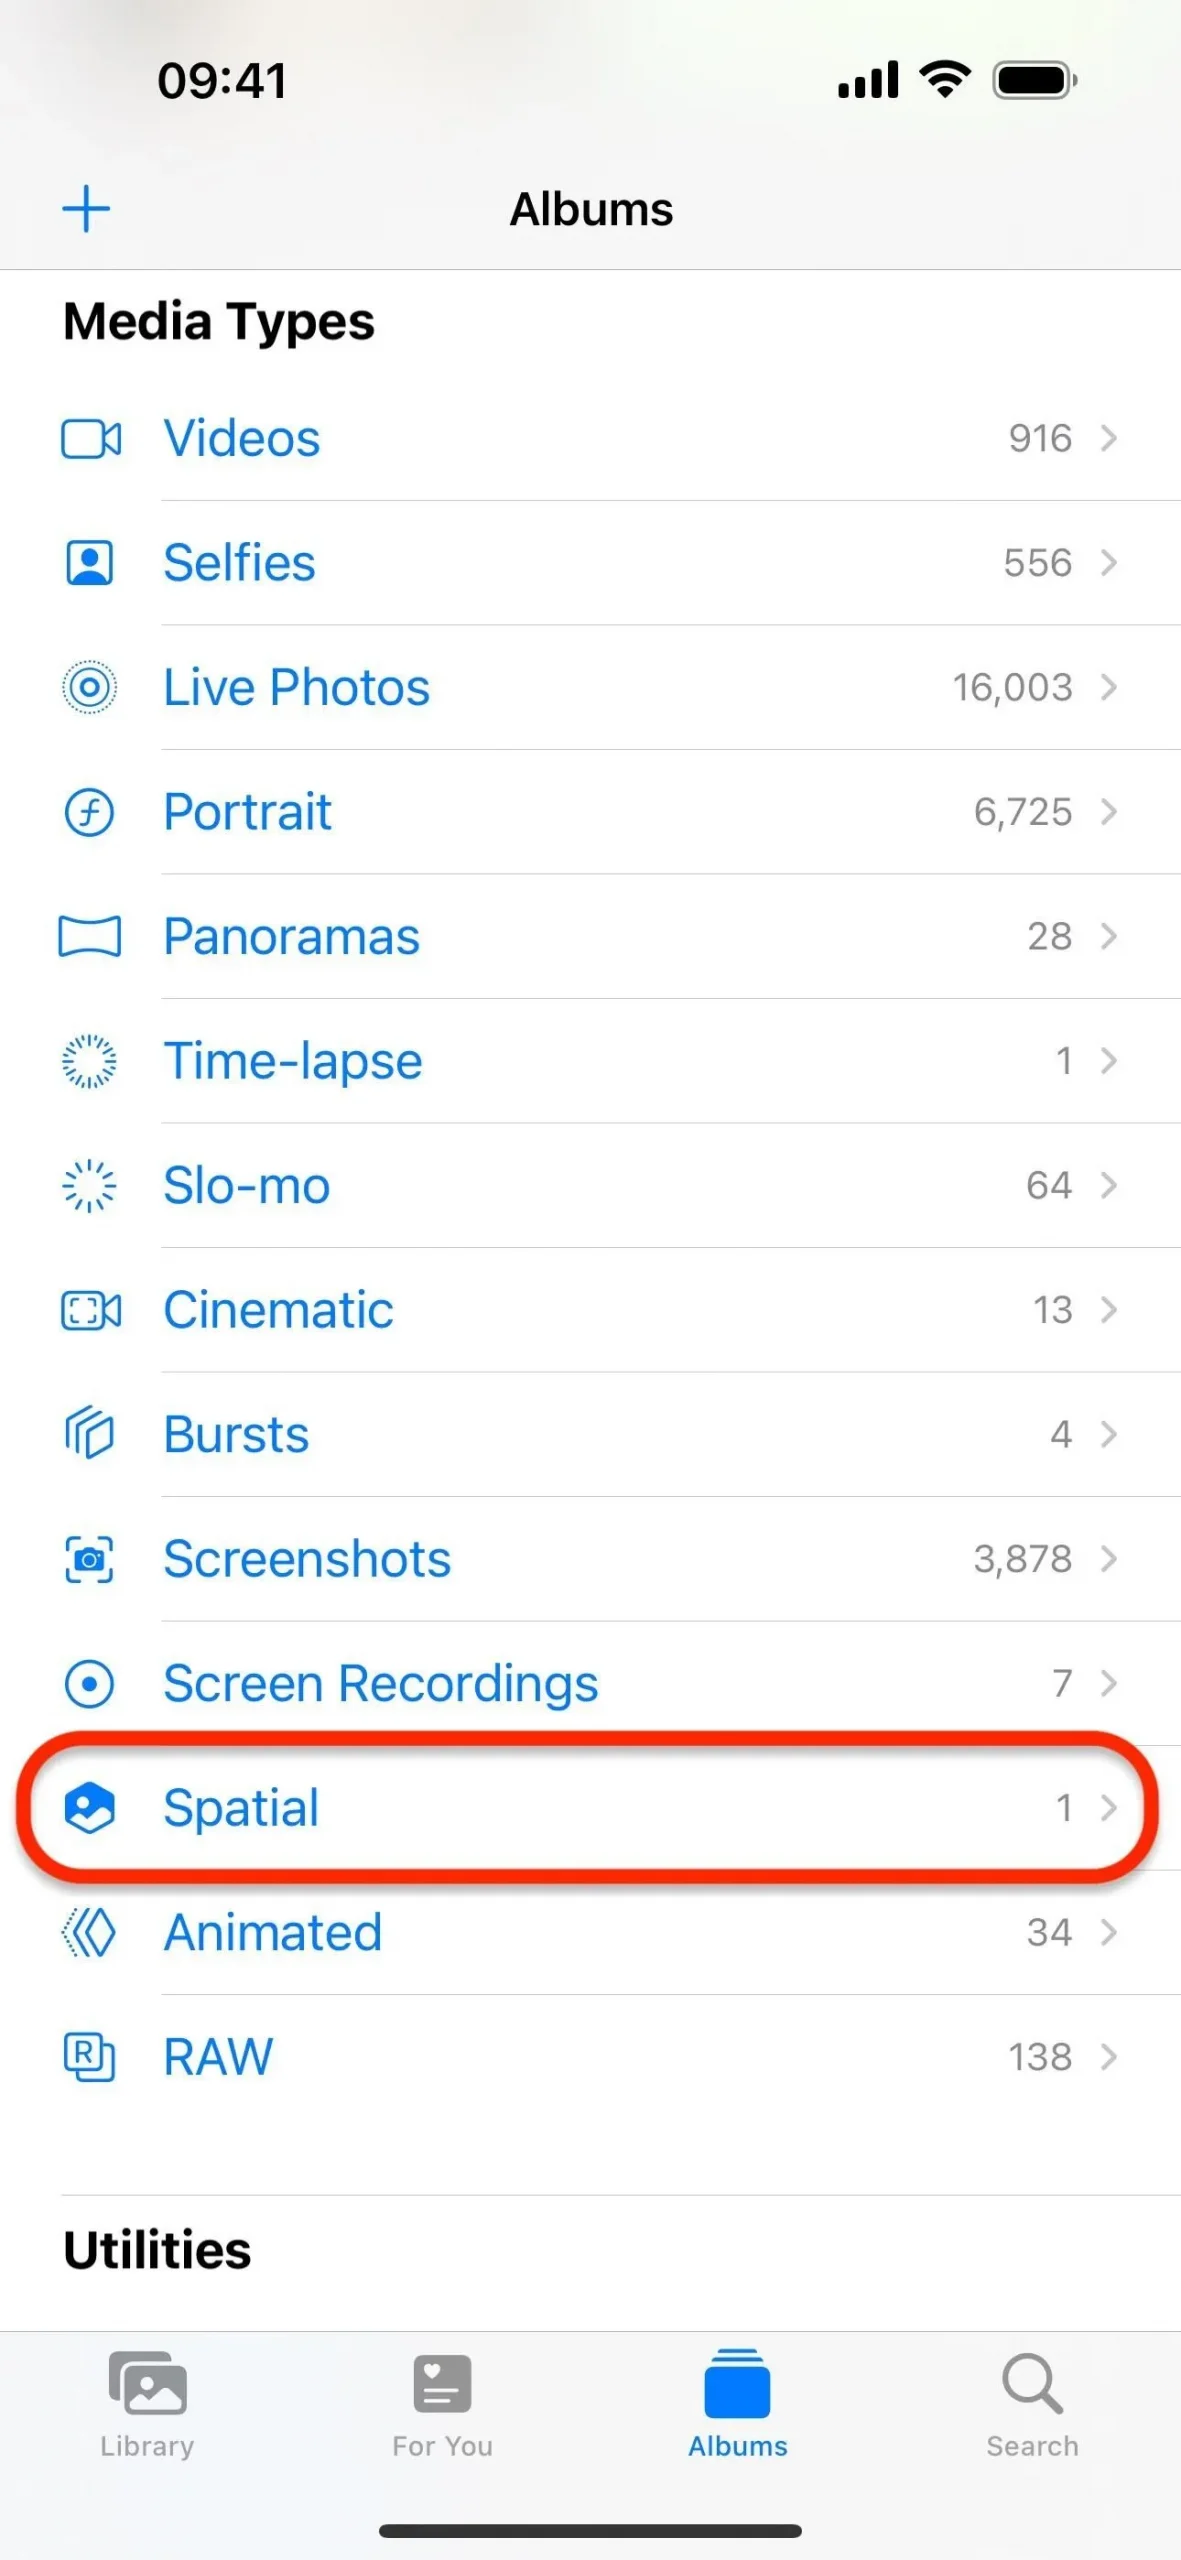
Task: Tap the Time-lapse dial icon
Action: pos(90,1061)
